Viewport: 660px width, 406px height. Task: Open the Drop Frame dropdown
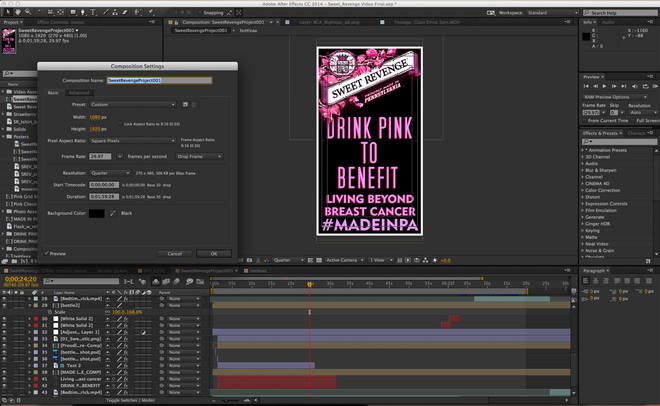pos(199,157)
